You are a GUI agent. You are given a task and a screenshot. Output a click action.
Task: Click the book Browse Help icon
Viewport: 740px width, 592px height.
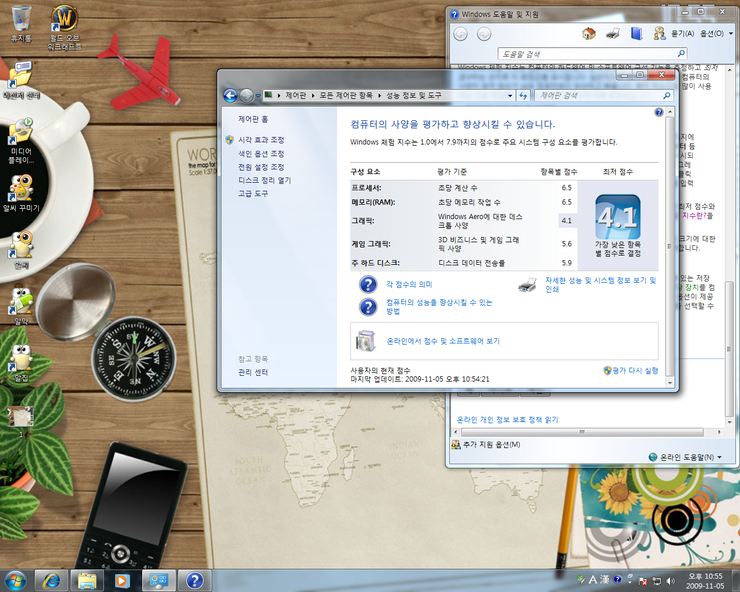[636, 34]
